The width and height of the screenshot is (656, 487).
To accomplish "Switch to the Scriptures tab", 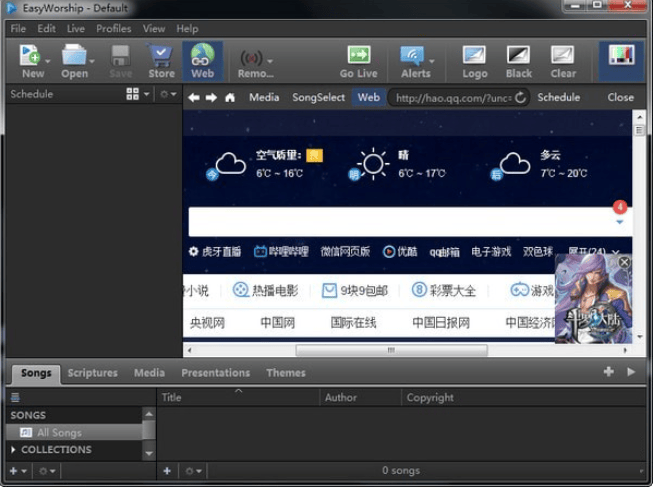I will (x=92, y=373).
